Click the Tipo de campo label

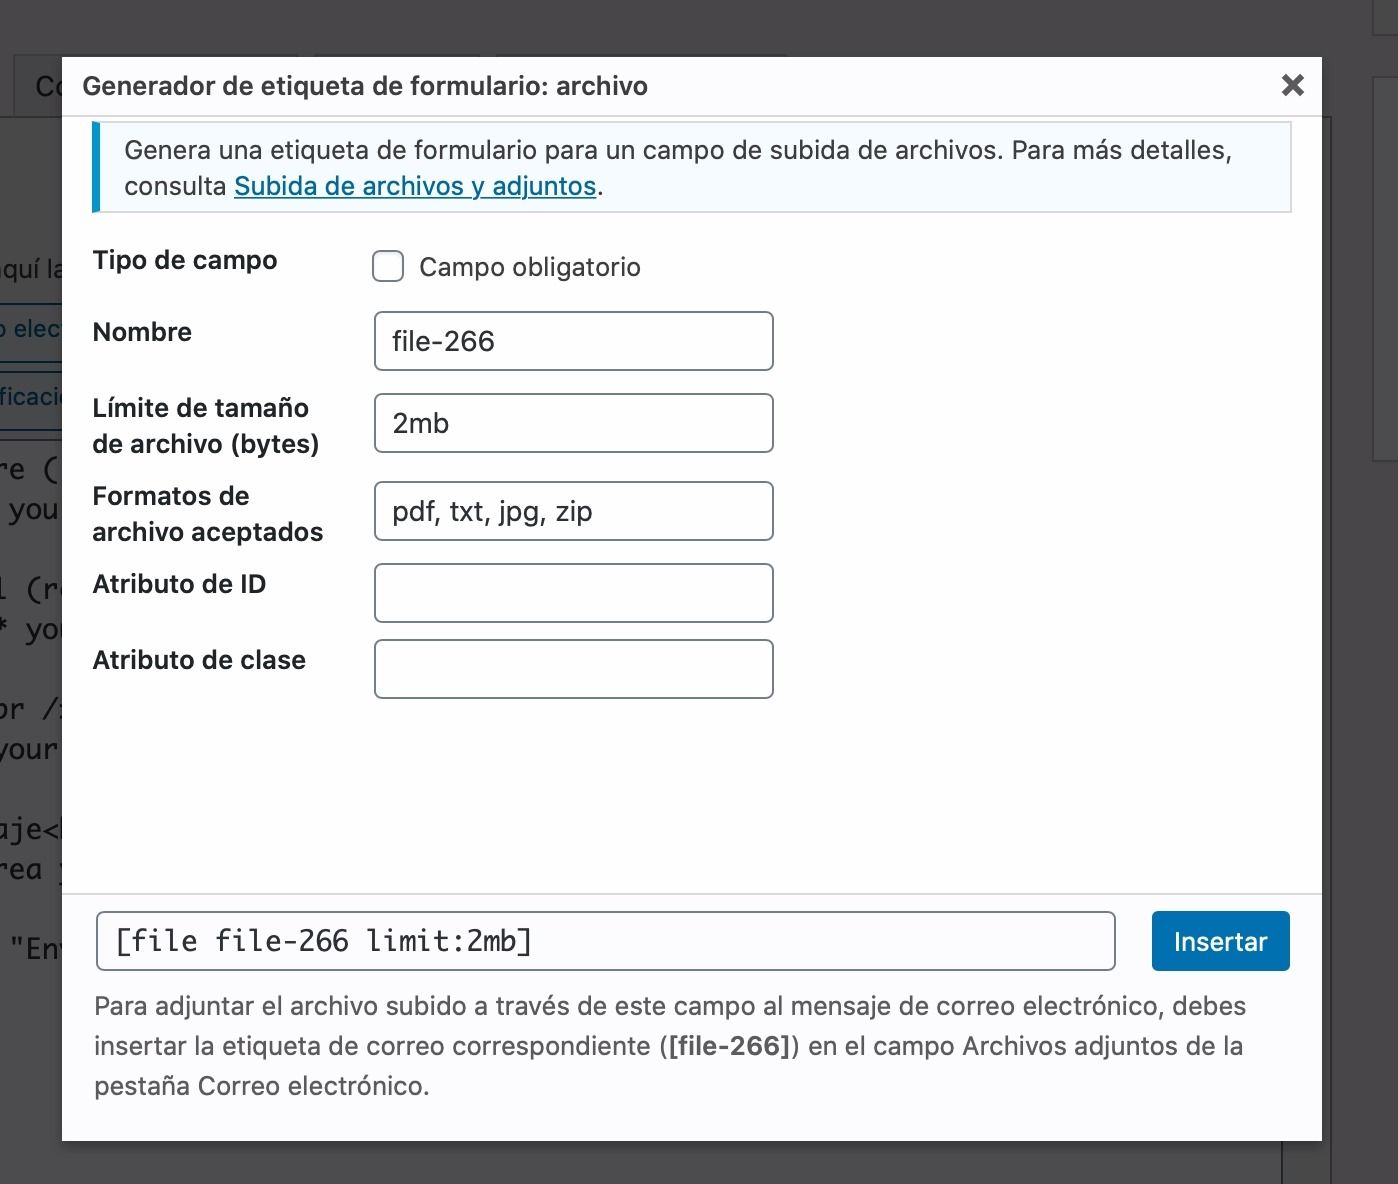pos(185,260)
